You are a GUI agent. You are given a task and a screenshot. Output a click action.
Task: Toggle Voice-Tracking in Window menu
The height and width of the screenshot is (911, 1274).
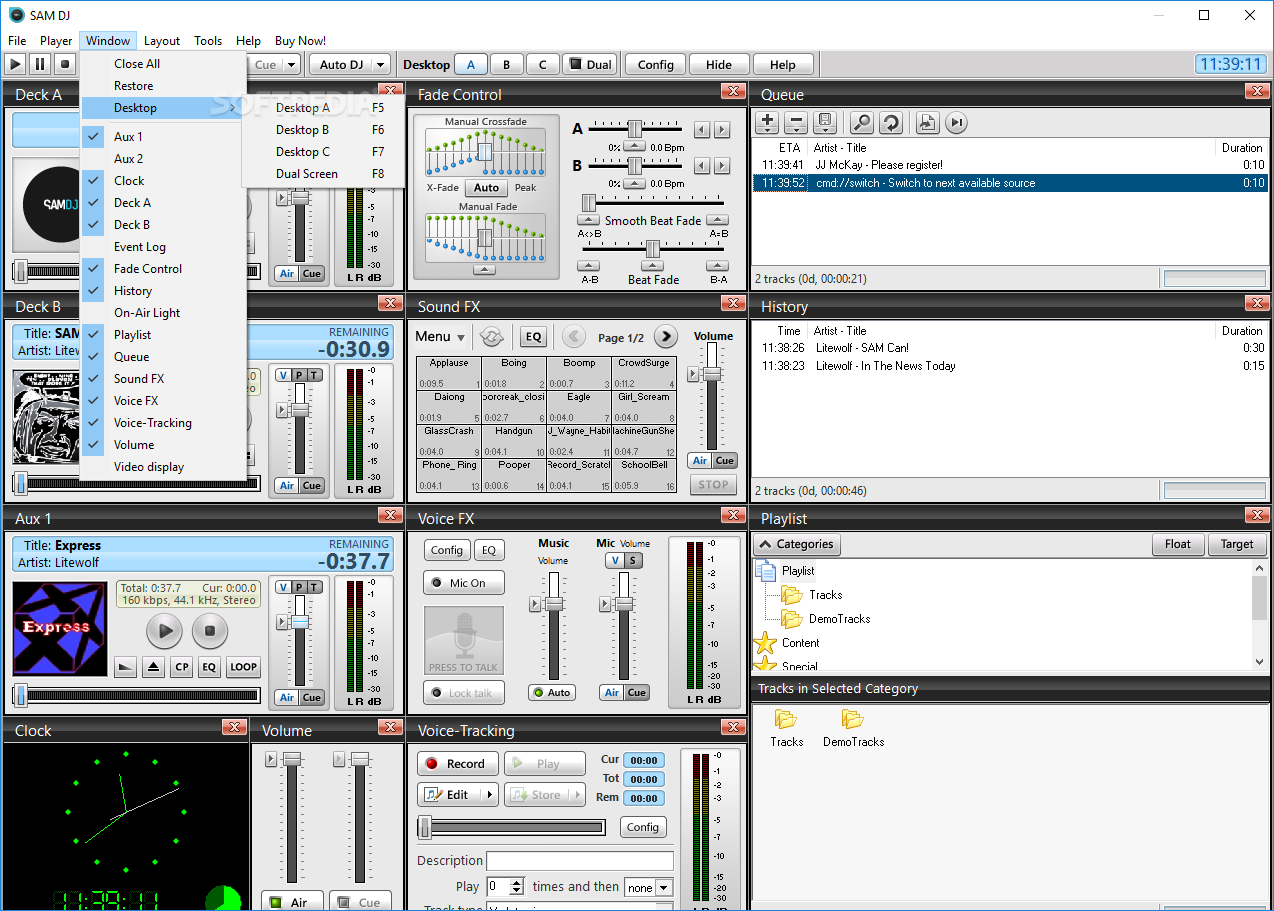pos(163,423)
